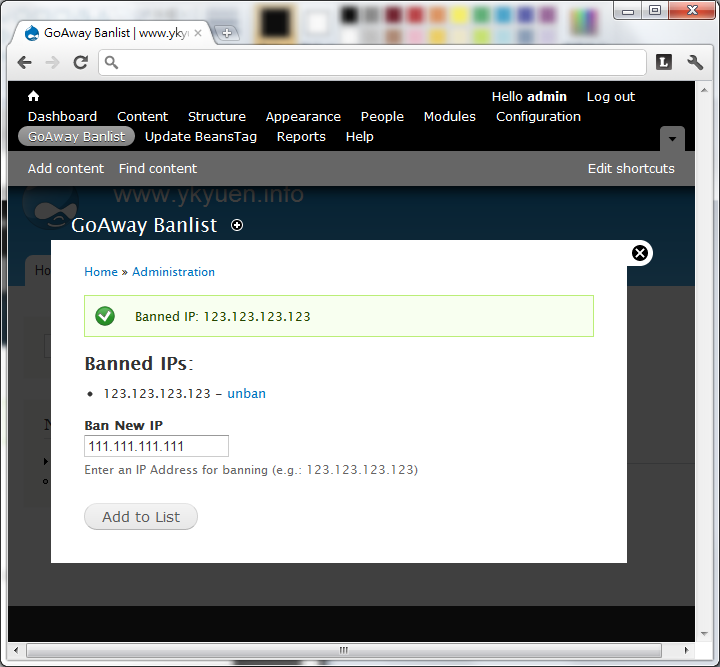This screenshot has height=667, width=720.
Task: Collapse the shortcuts drawer with arrow toggle
Action: click(672, 138)
